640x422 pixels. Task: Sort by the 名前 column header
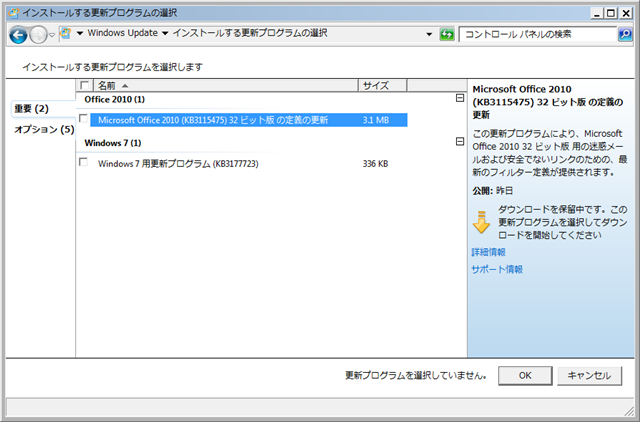coord(226,85)
